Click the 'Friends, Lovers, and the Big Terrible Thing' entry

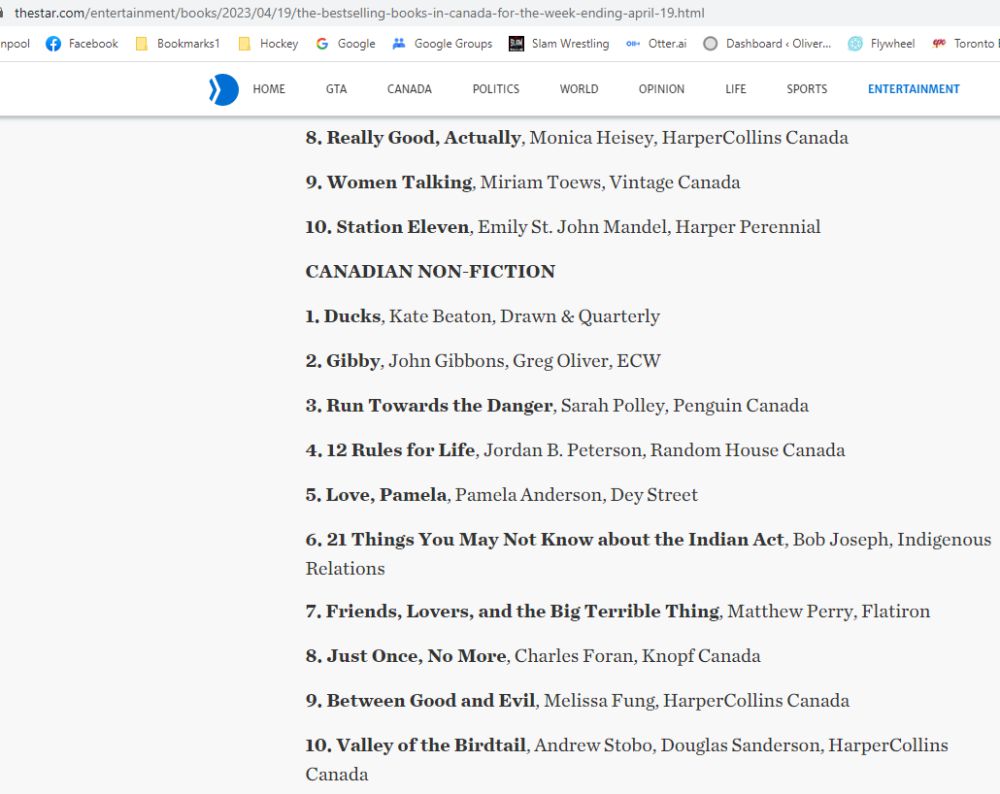[617, 612]
